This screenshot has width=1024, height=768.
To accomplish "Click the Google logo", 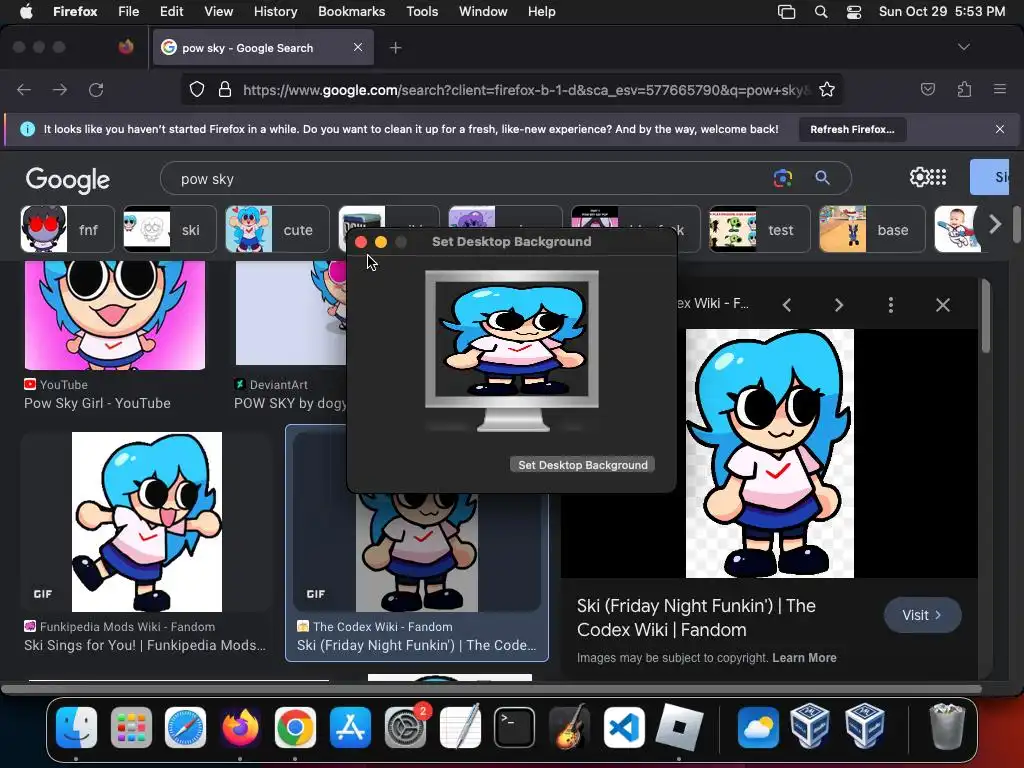I will pos(68,180).
